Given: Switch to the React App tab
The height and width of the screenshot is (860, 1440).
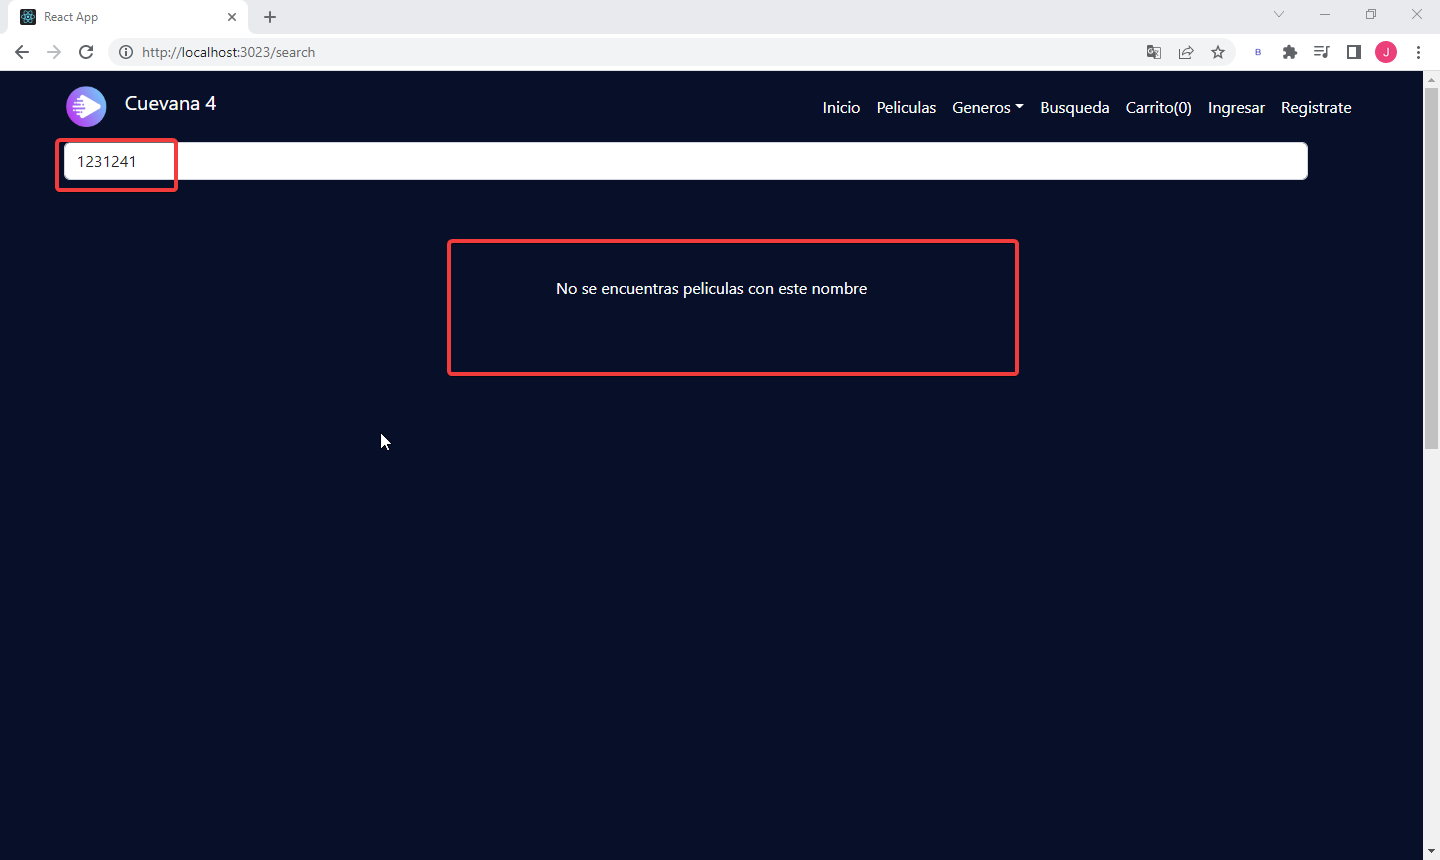Looking at the screenshot, I should point(120,16).
